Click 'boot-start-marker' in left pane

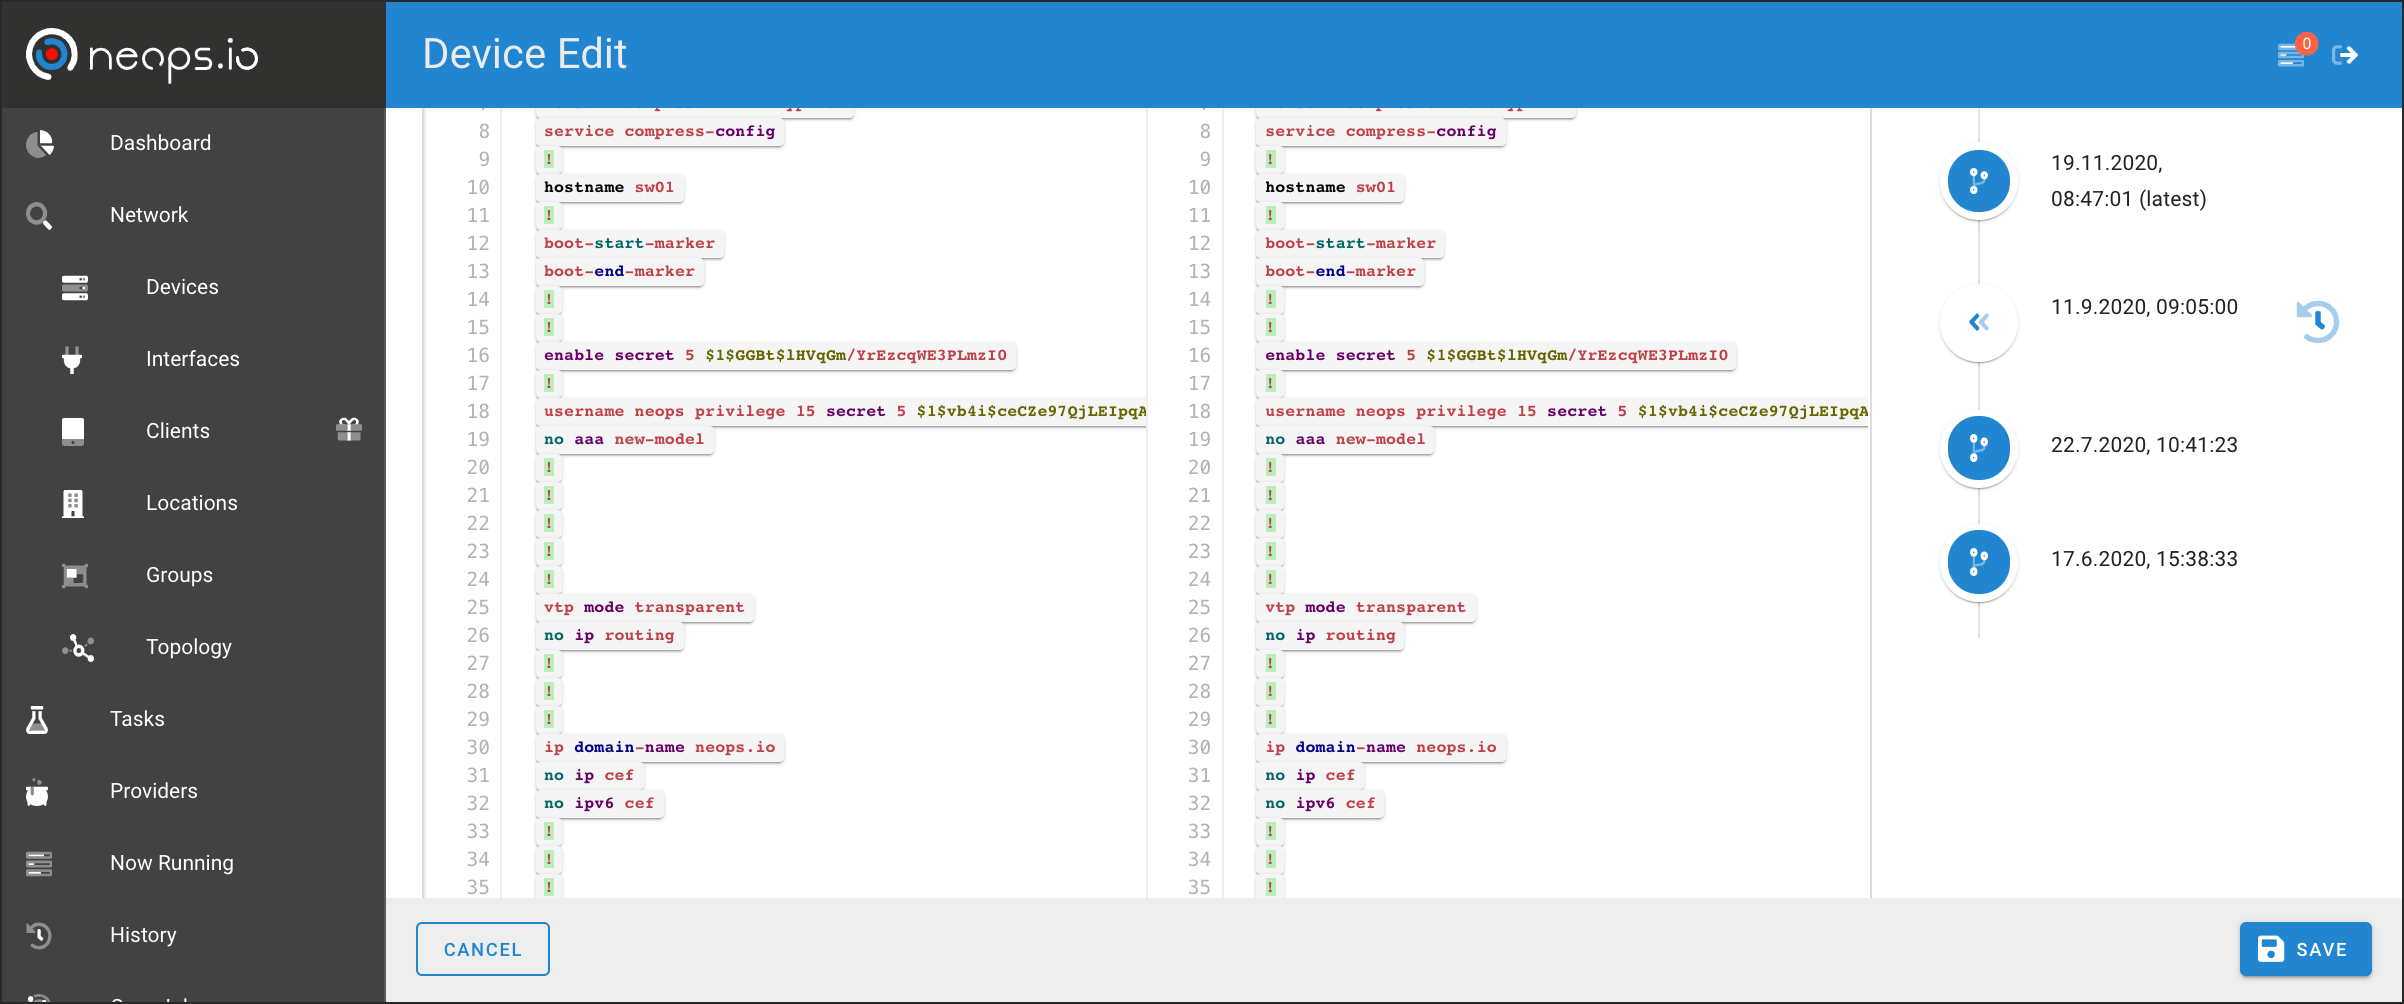630,243
